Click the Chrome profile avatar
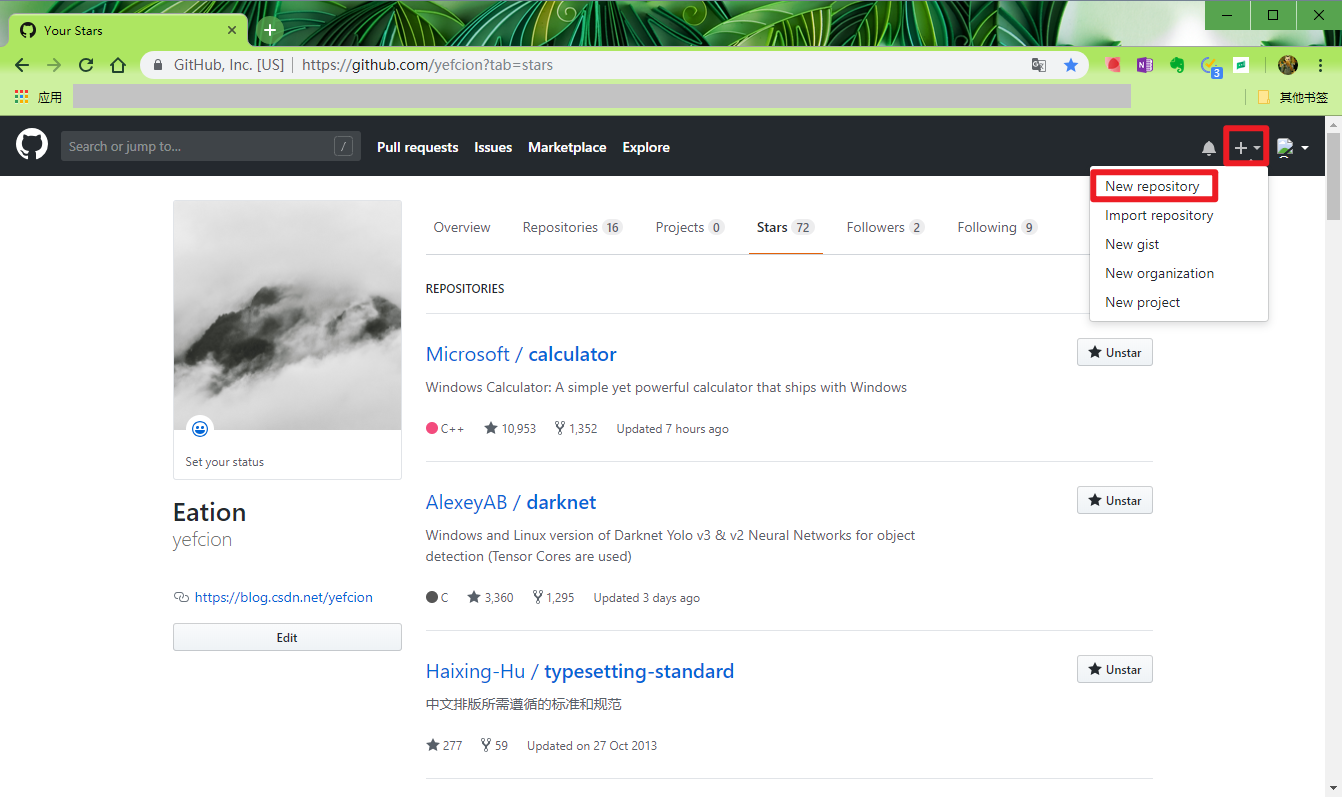 pyautogui.click(x=1288, y=65)
